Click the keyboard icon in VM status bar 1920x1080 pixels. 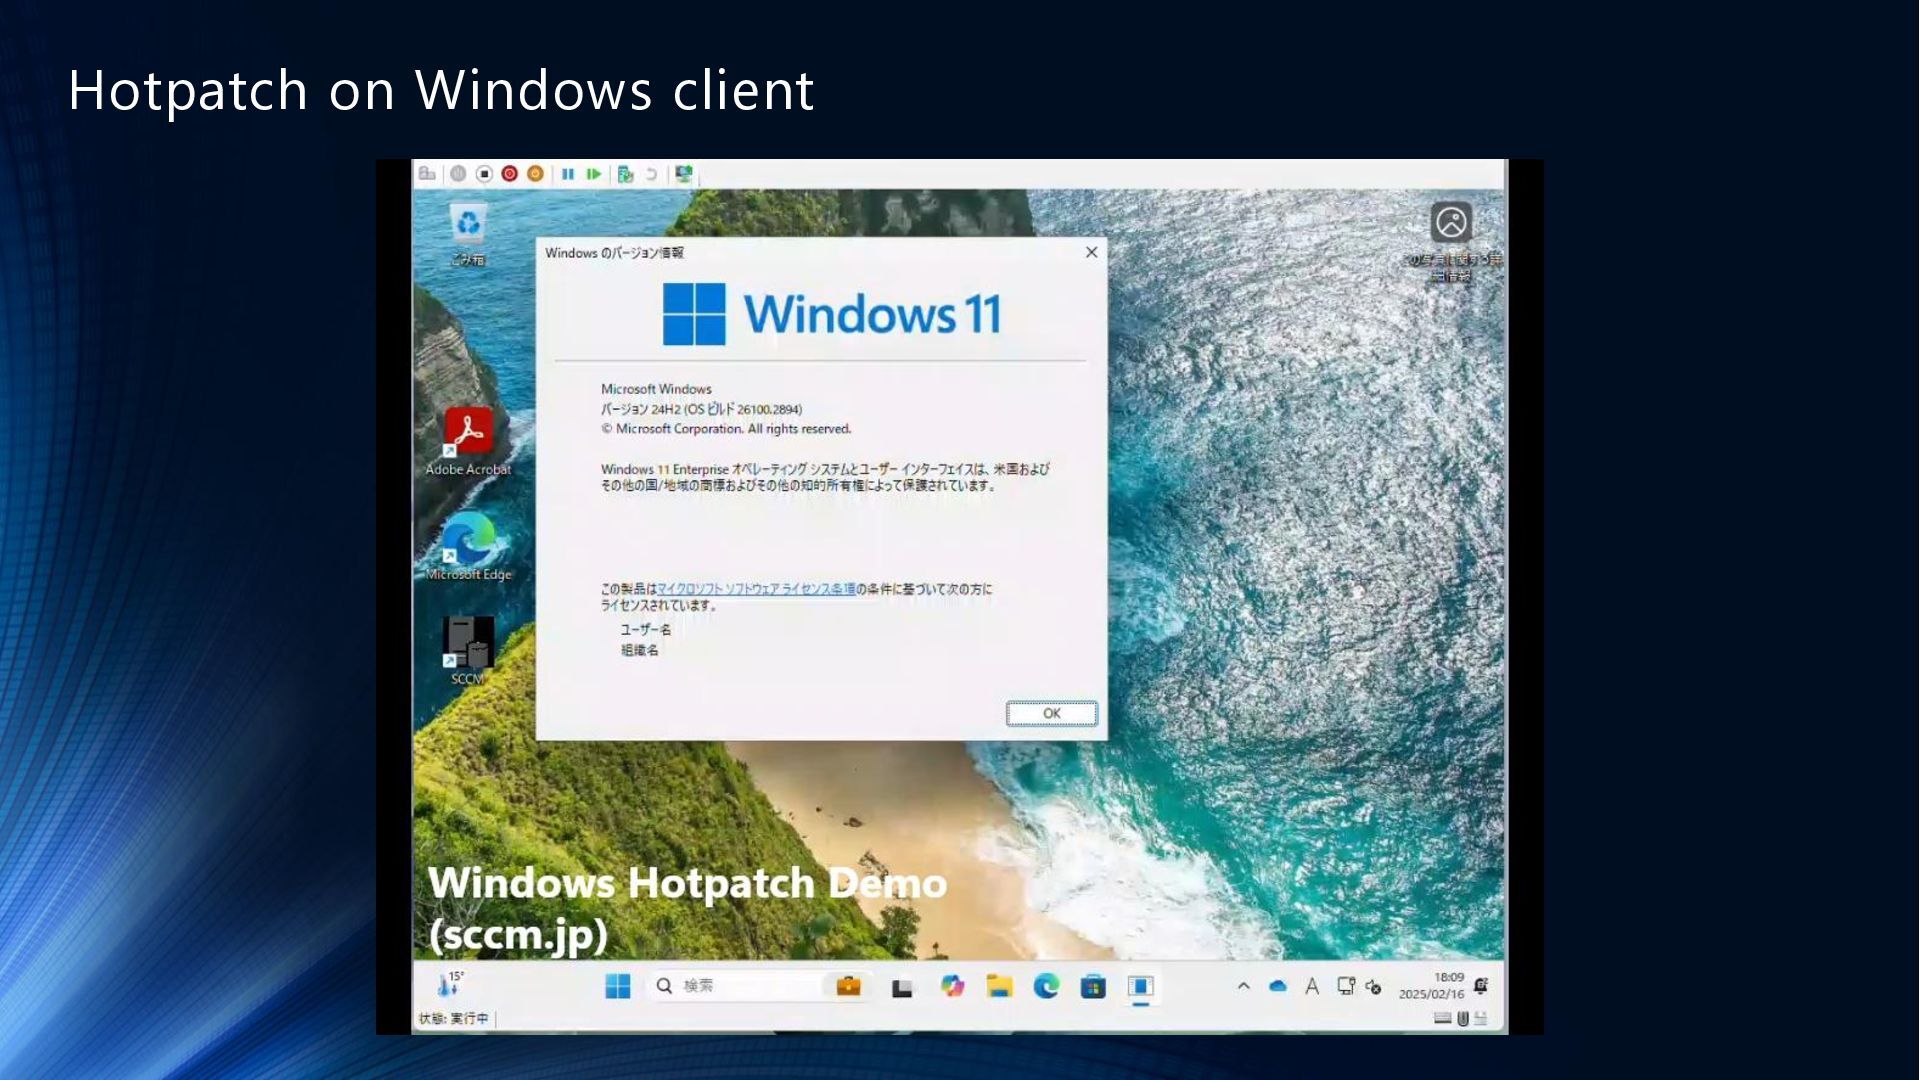coord(1442,1018)
